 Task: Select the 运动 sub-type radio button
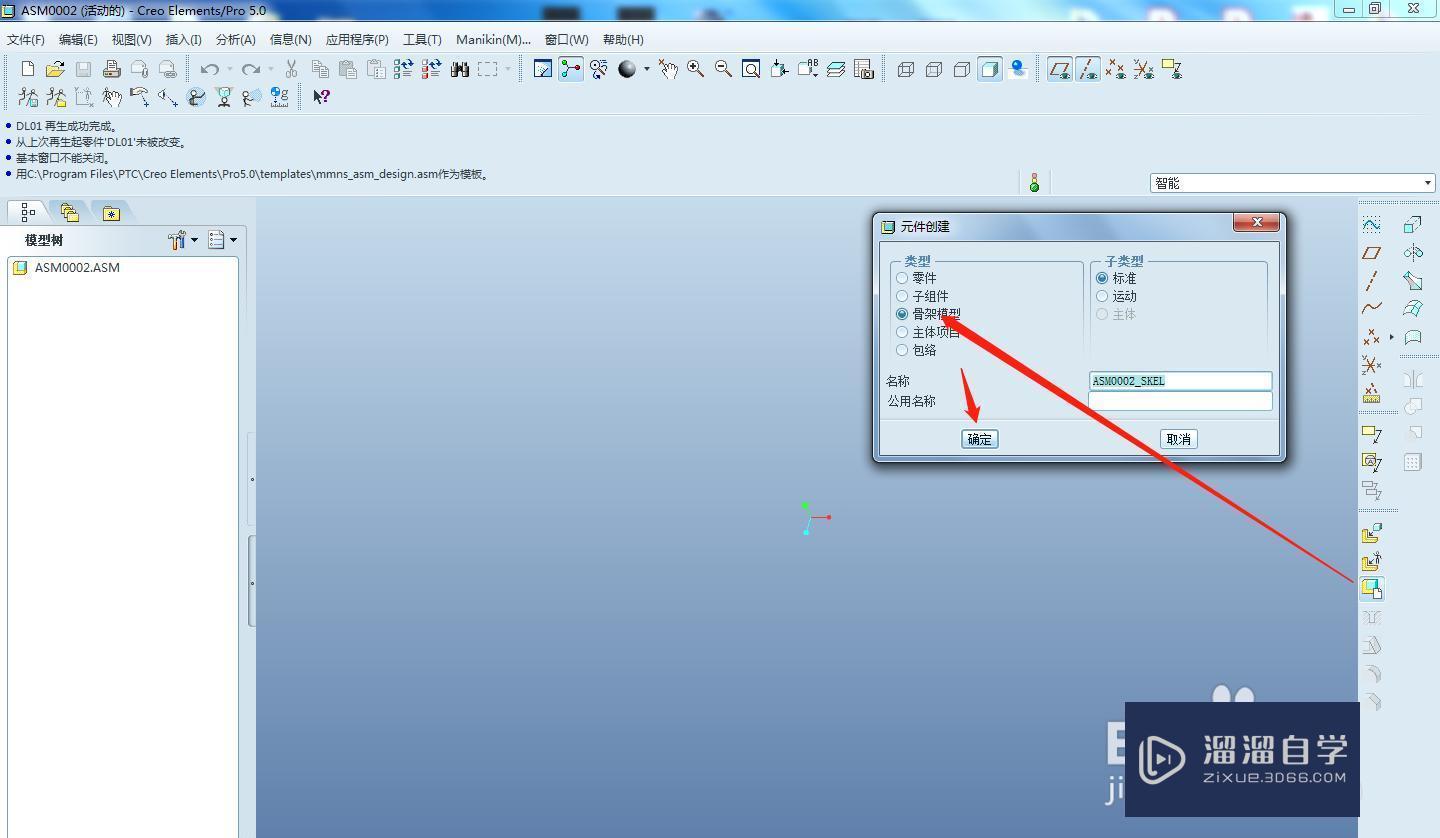click(1102, 296)
